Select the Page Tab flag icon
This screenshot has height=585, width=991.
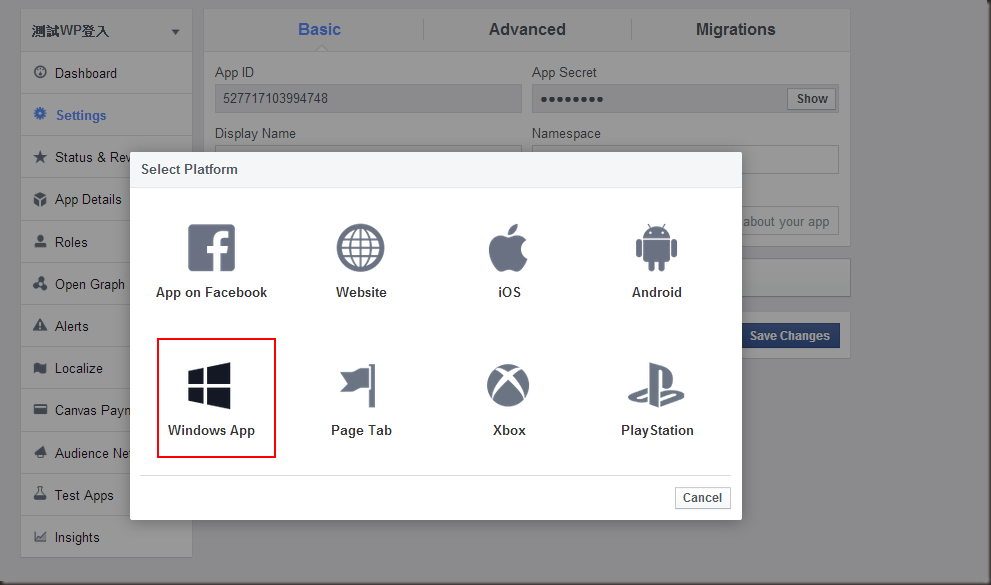(x=358, y=385)
